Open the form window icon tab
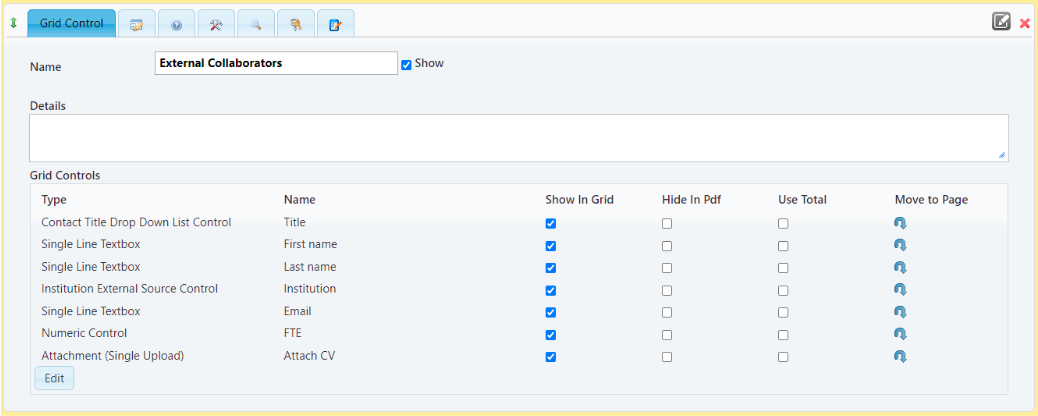 [136, 24]
